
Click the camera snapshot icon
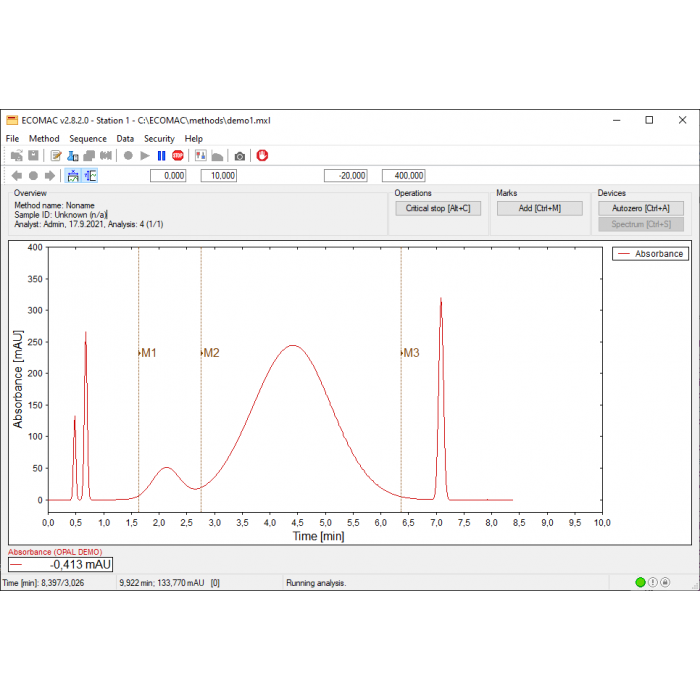point(240,156)
